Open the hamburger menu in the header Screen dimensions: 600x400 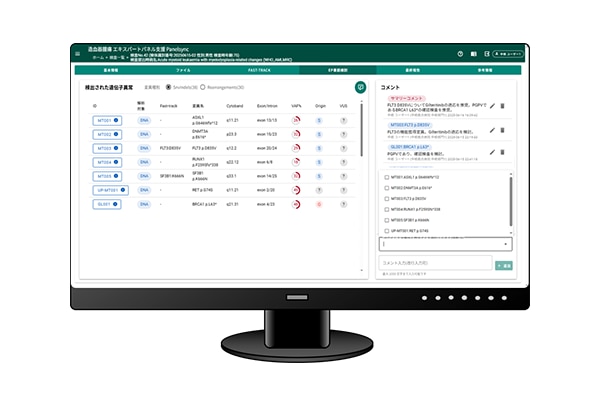[x=77, y=53]
